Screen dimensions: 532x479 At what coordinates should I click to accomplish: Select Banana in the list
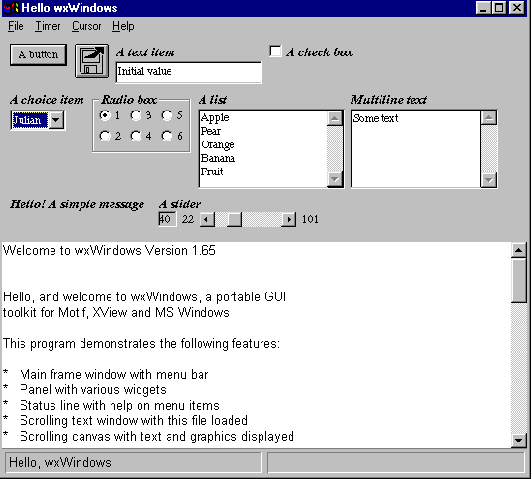263,158
